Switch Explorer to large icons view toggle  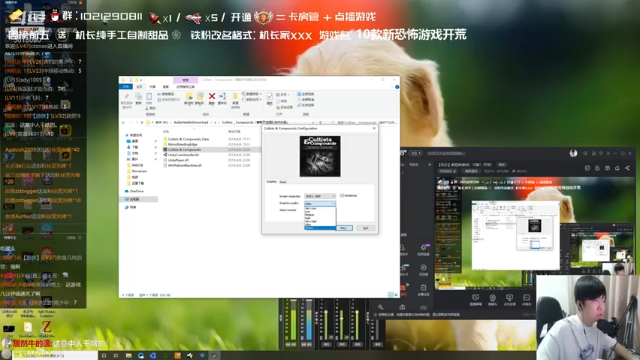tap(396, 294)
